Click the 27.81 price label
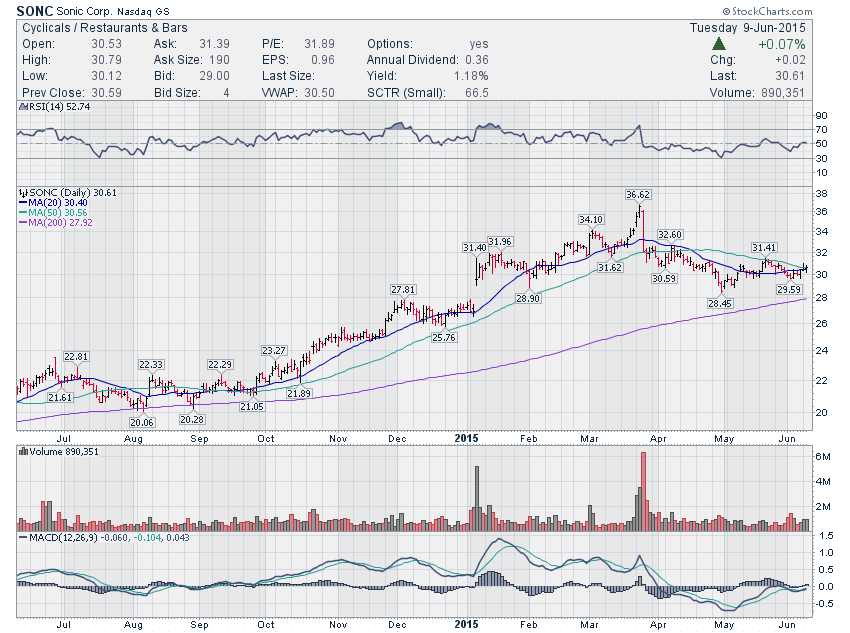The height and width of the screenshot is (633, 850). tap(403, 289)
